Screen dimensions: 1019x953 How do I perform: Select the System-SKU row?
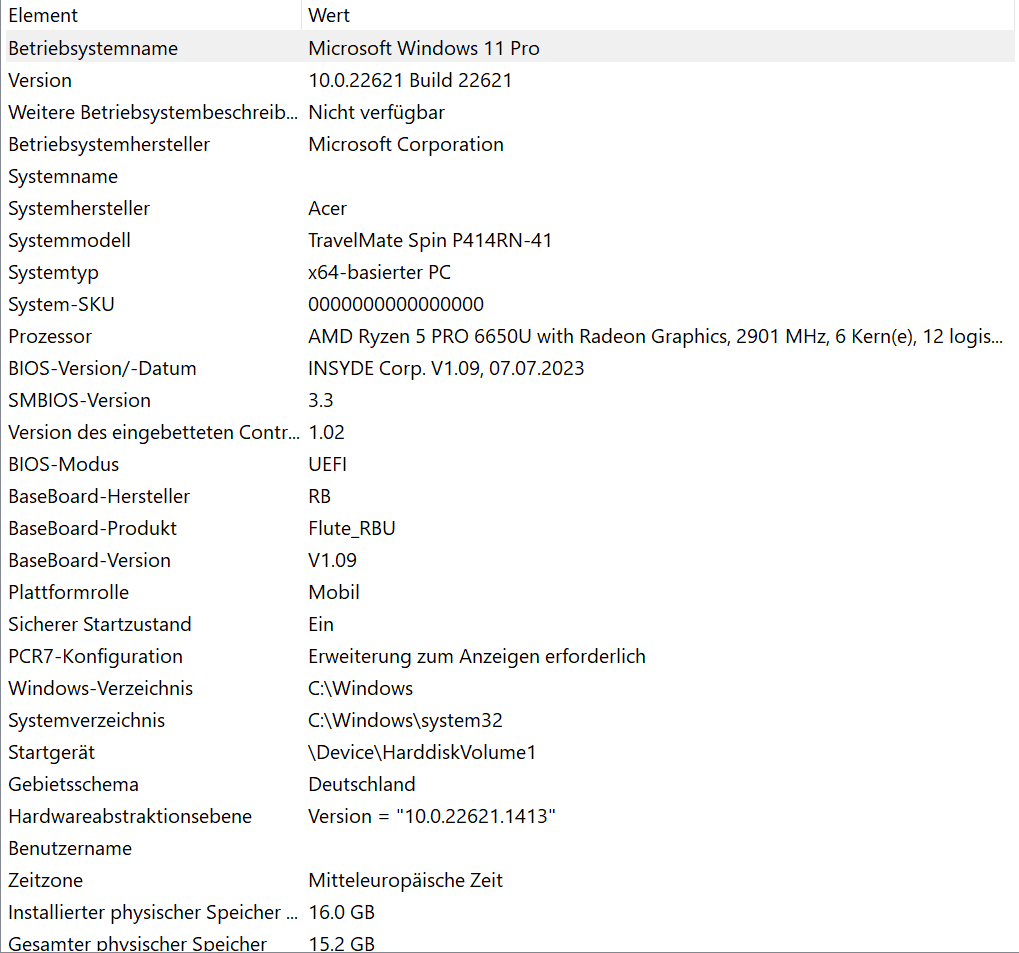point(510,304)
